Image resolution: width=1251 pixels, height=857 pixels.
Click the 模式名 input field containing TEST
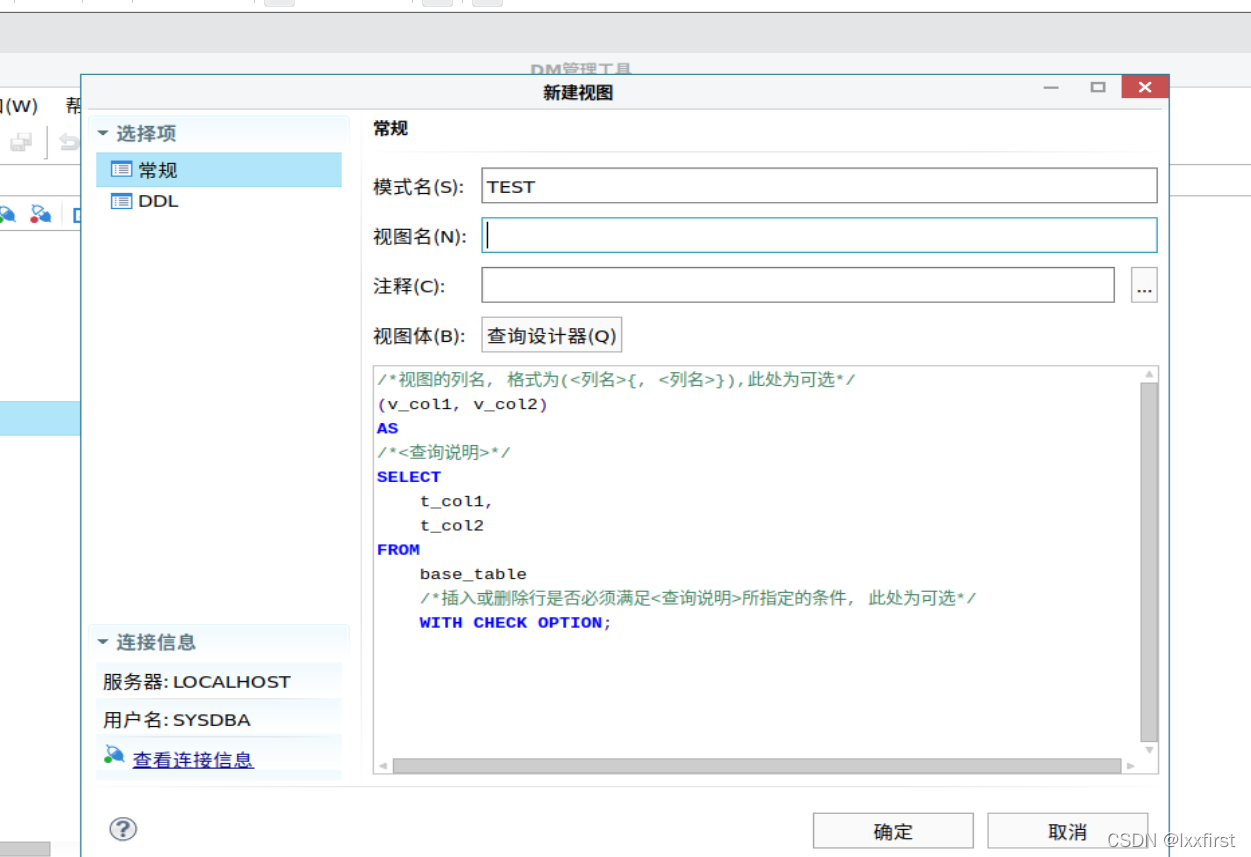(819, 186)
